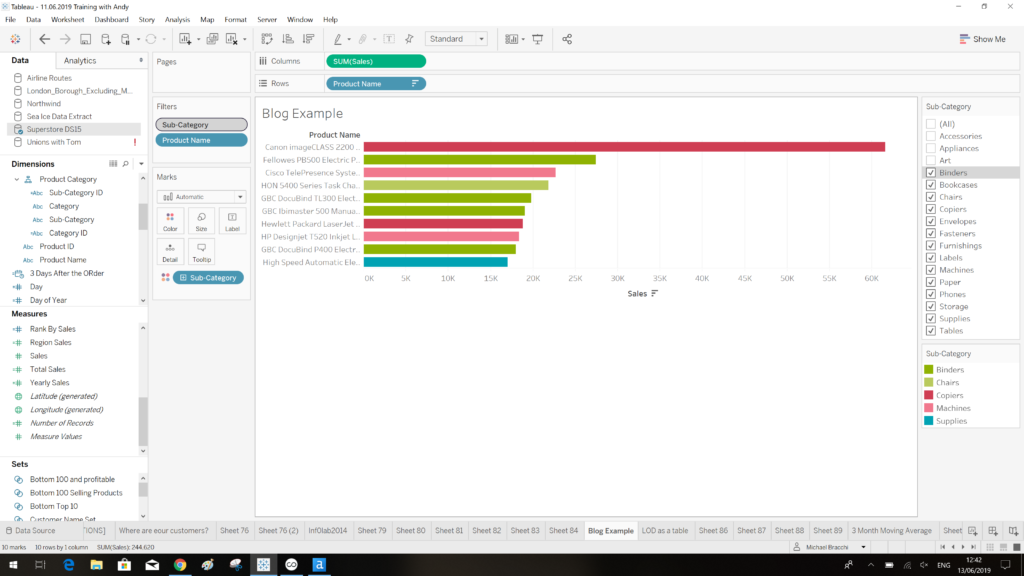
Task: Open the New Worksheet dropdown arrow
Action: 199,39
